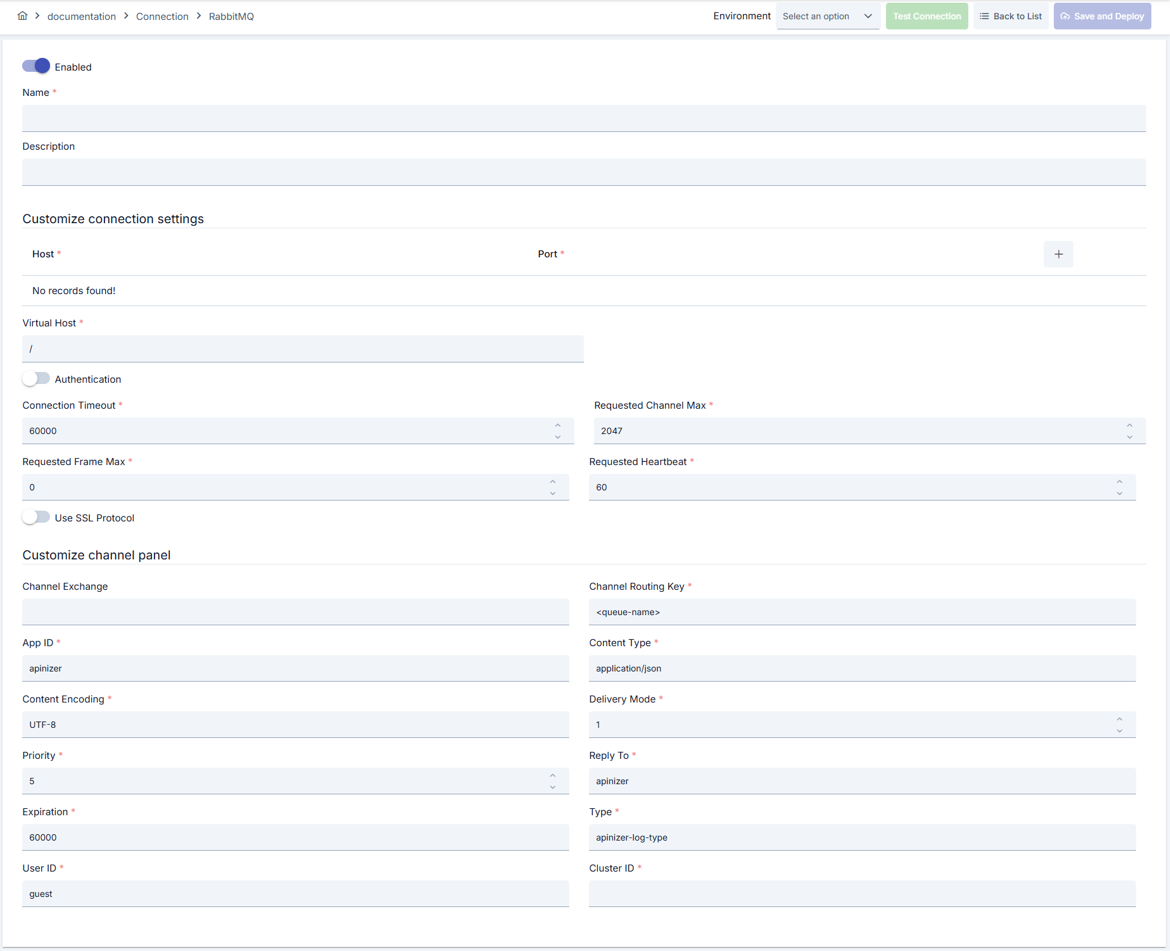Click Content Type field application/json
The image size is (1170, 951).
pos(862,668)
